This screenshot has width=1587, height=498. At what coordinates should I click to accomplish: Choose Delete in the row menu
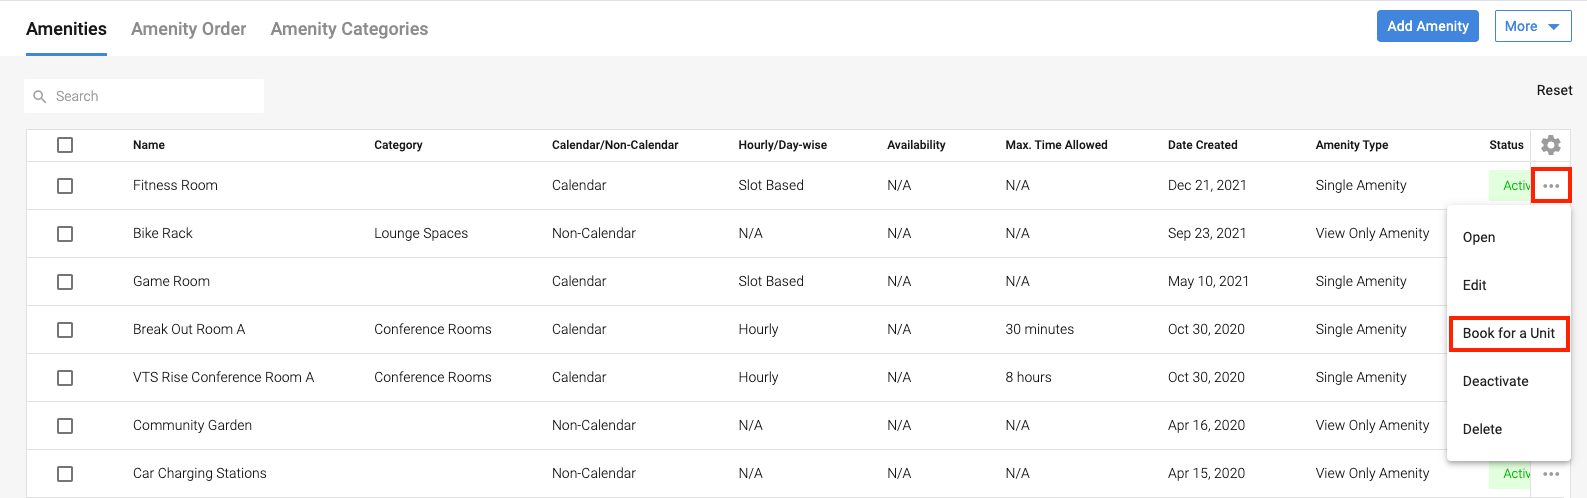pyautogui.click(x=1482, y=429)
